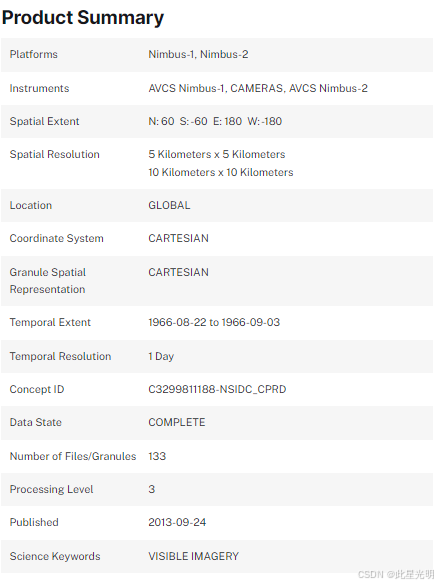Select the Platforms value Nimbus-1, Nimbus-2
Viewport: 438px width, 586px height.
pyautogui.click(x=198, y=55)
